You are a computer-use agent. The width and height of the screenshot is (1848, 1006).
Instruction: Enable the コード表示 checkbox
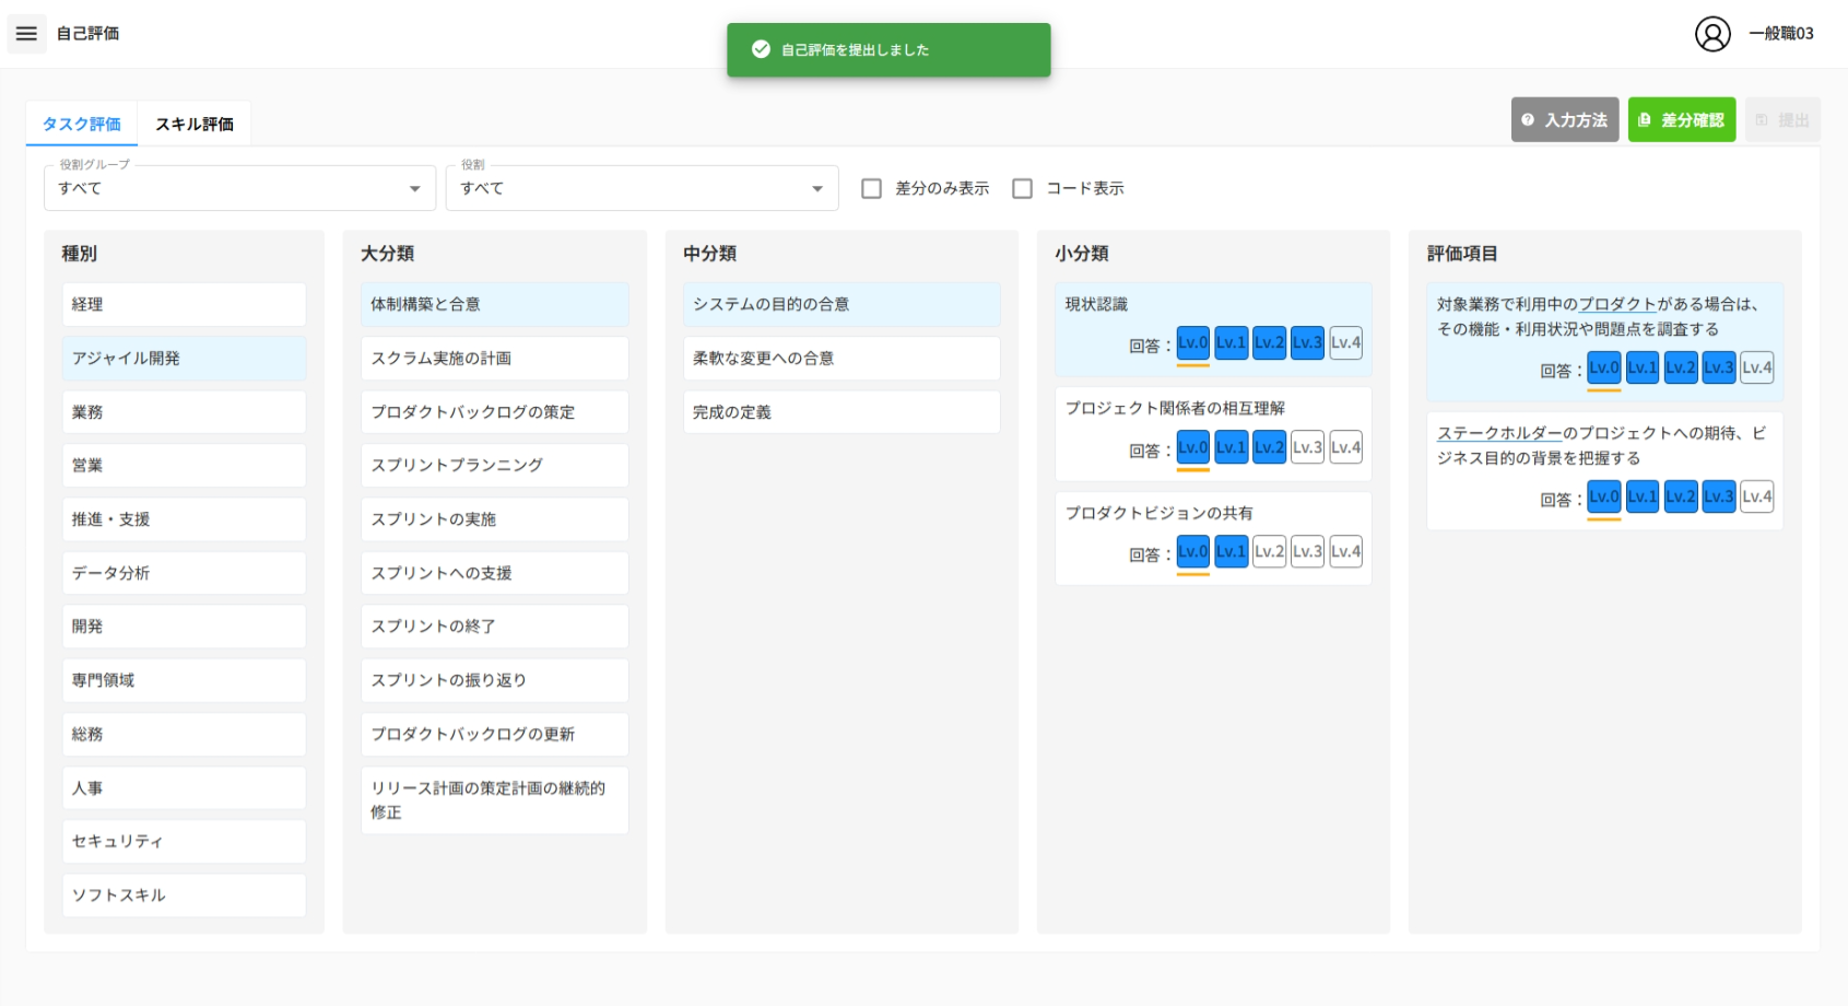coord(1022,189)
